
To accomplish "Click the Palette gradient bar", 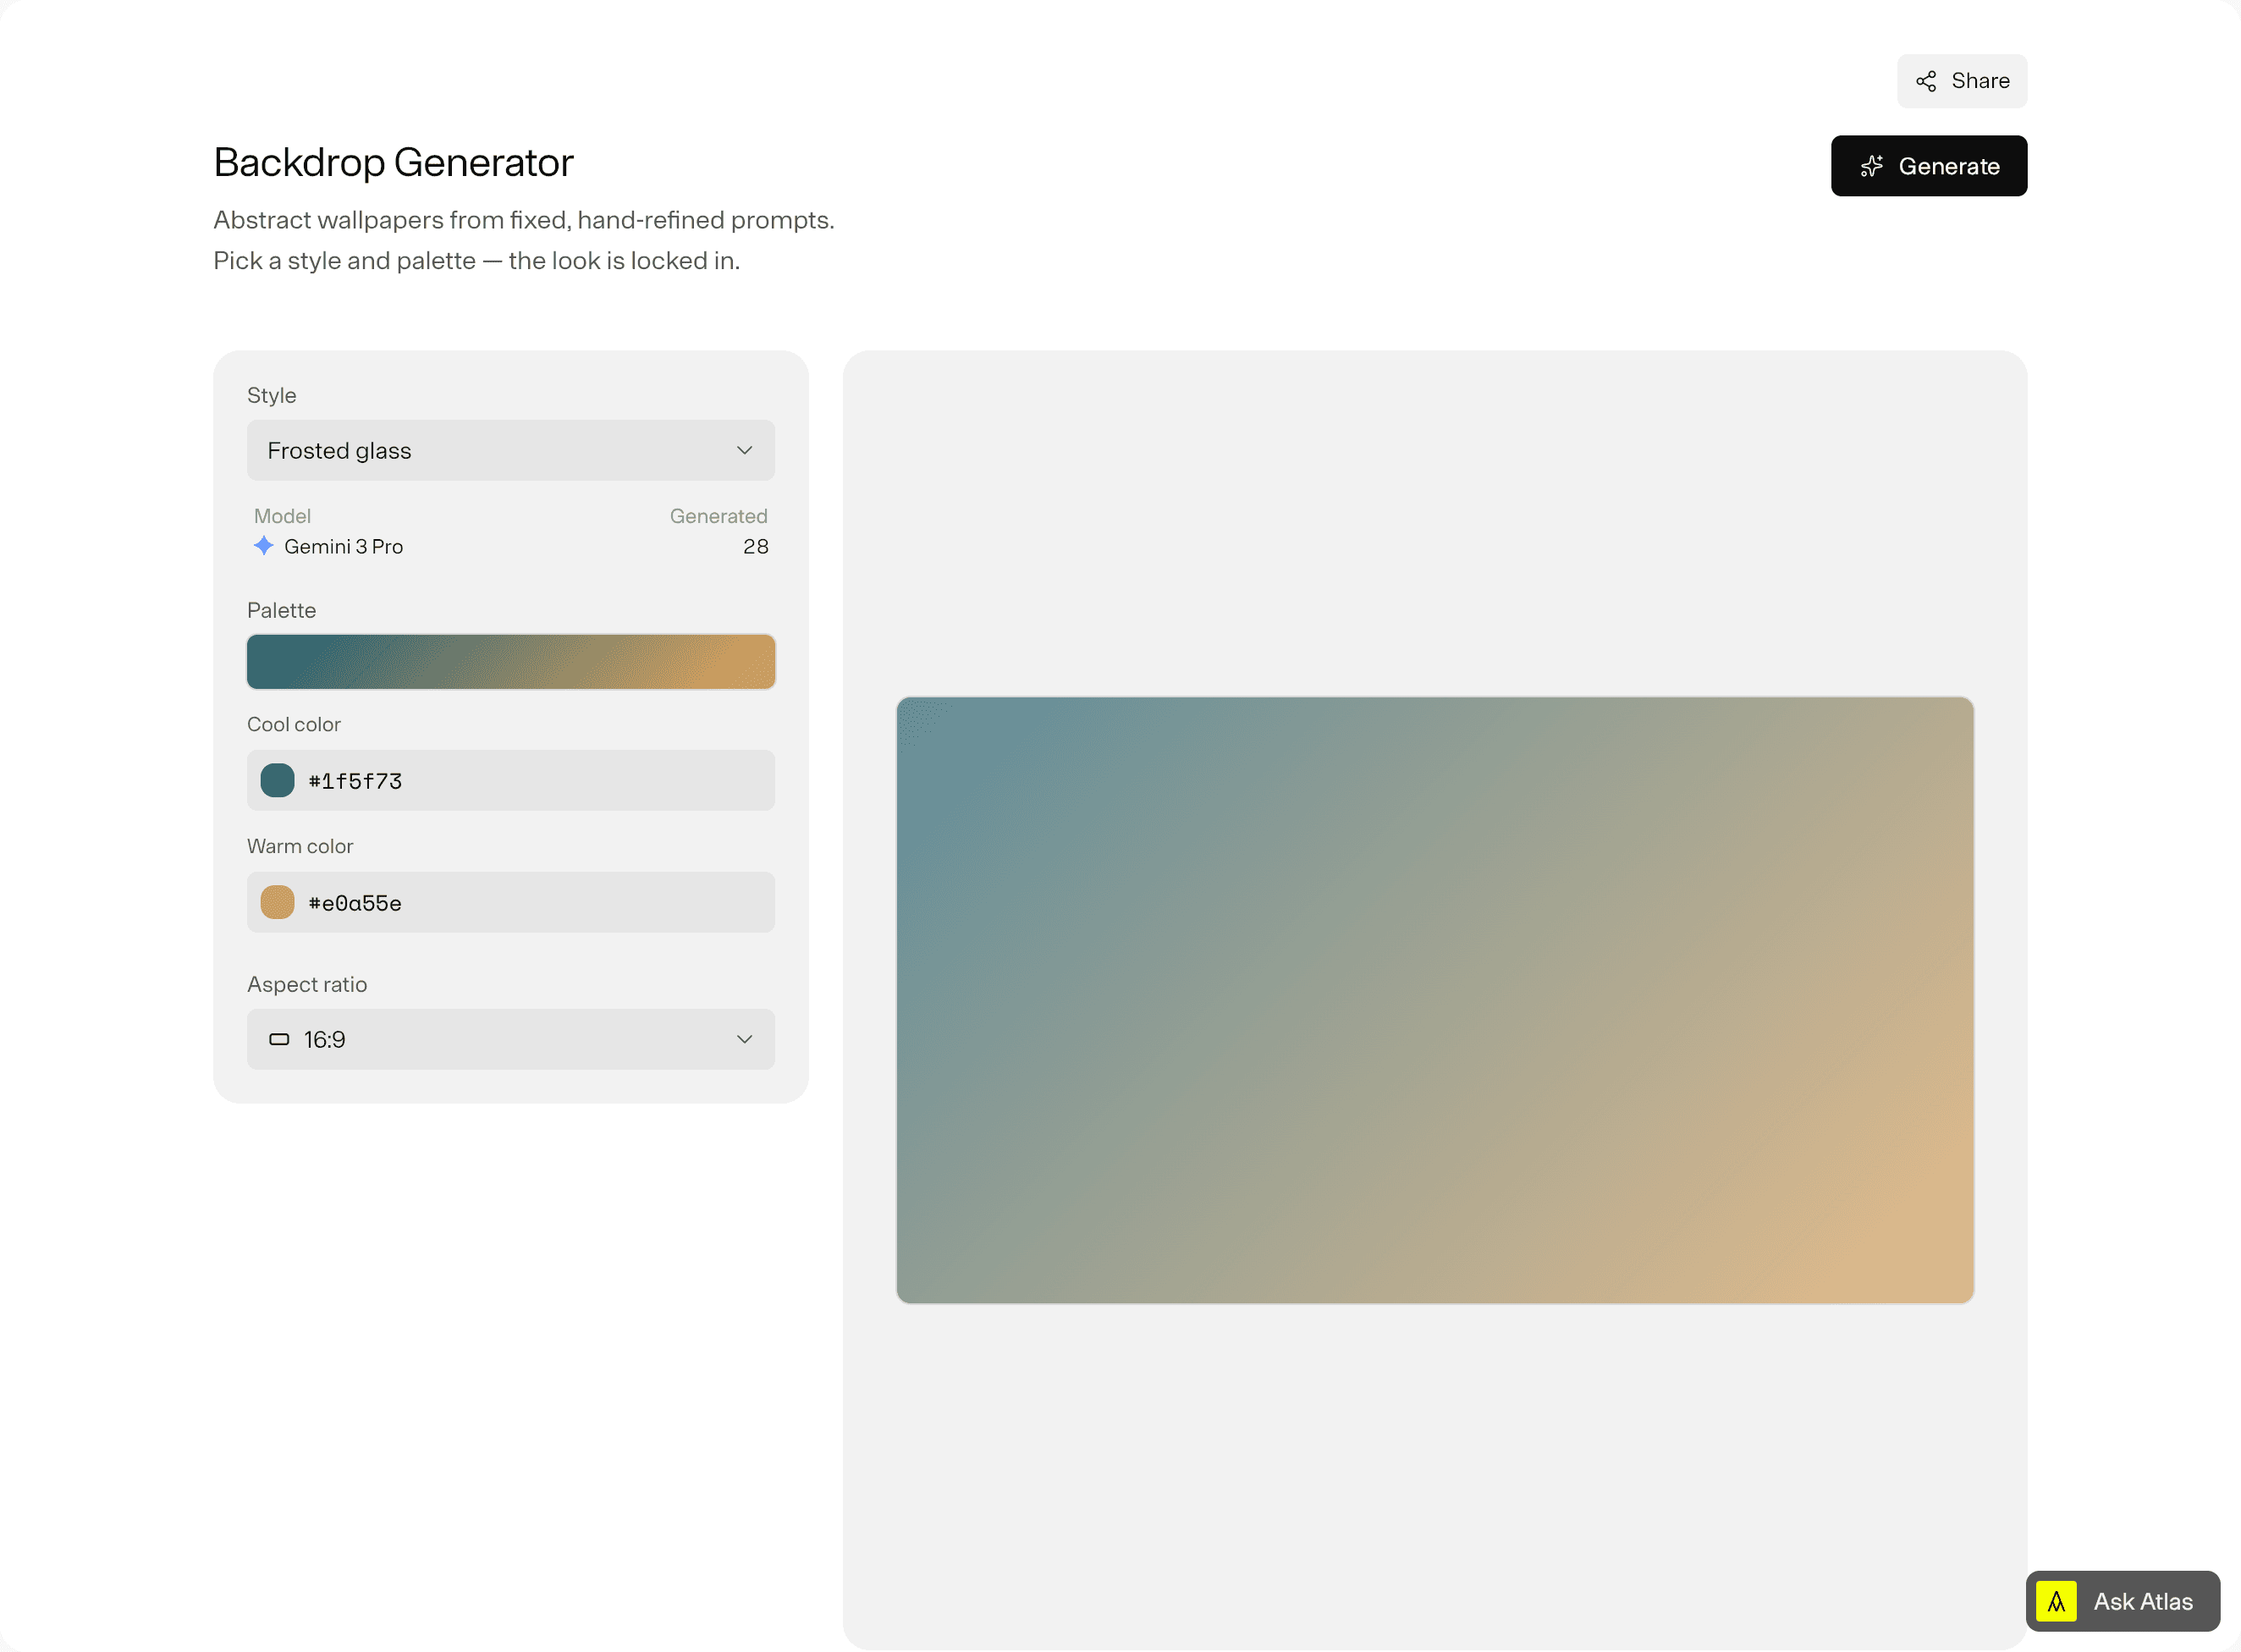I will click(510, 662).
